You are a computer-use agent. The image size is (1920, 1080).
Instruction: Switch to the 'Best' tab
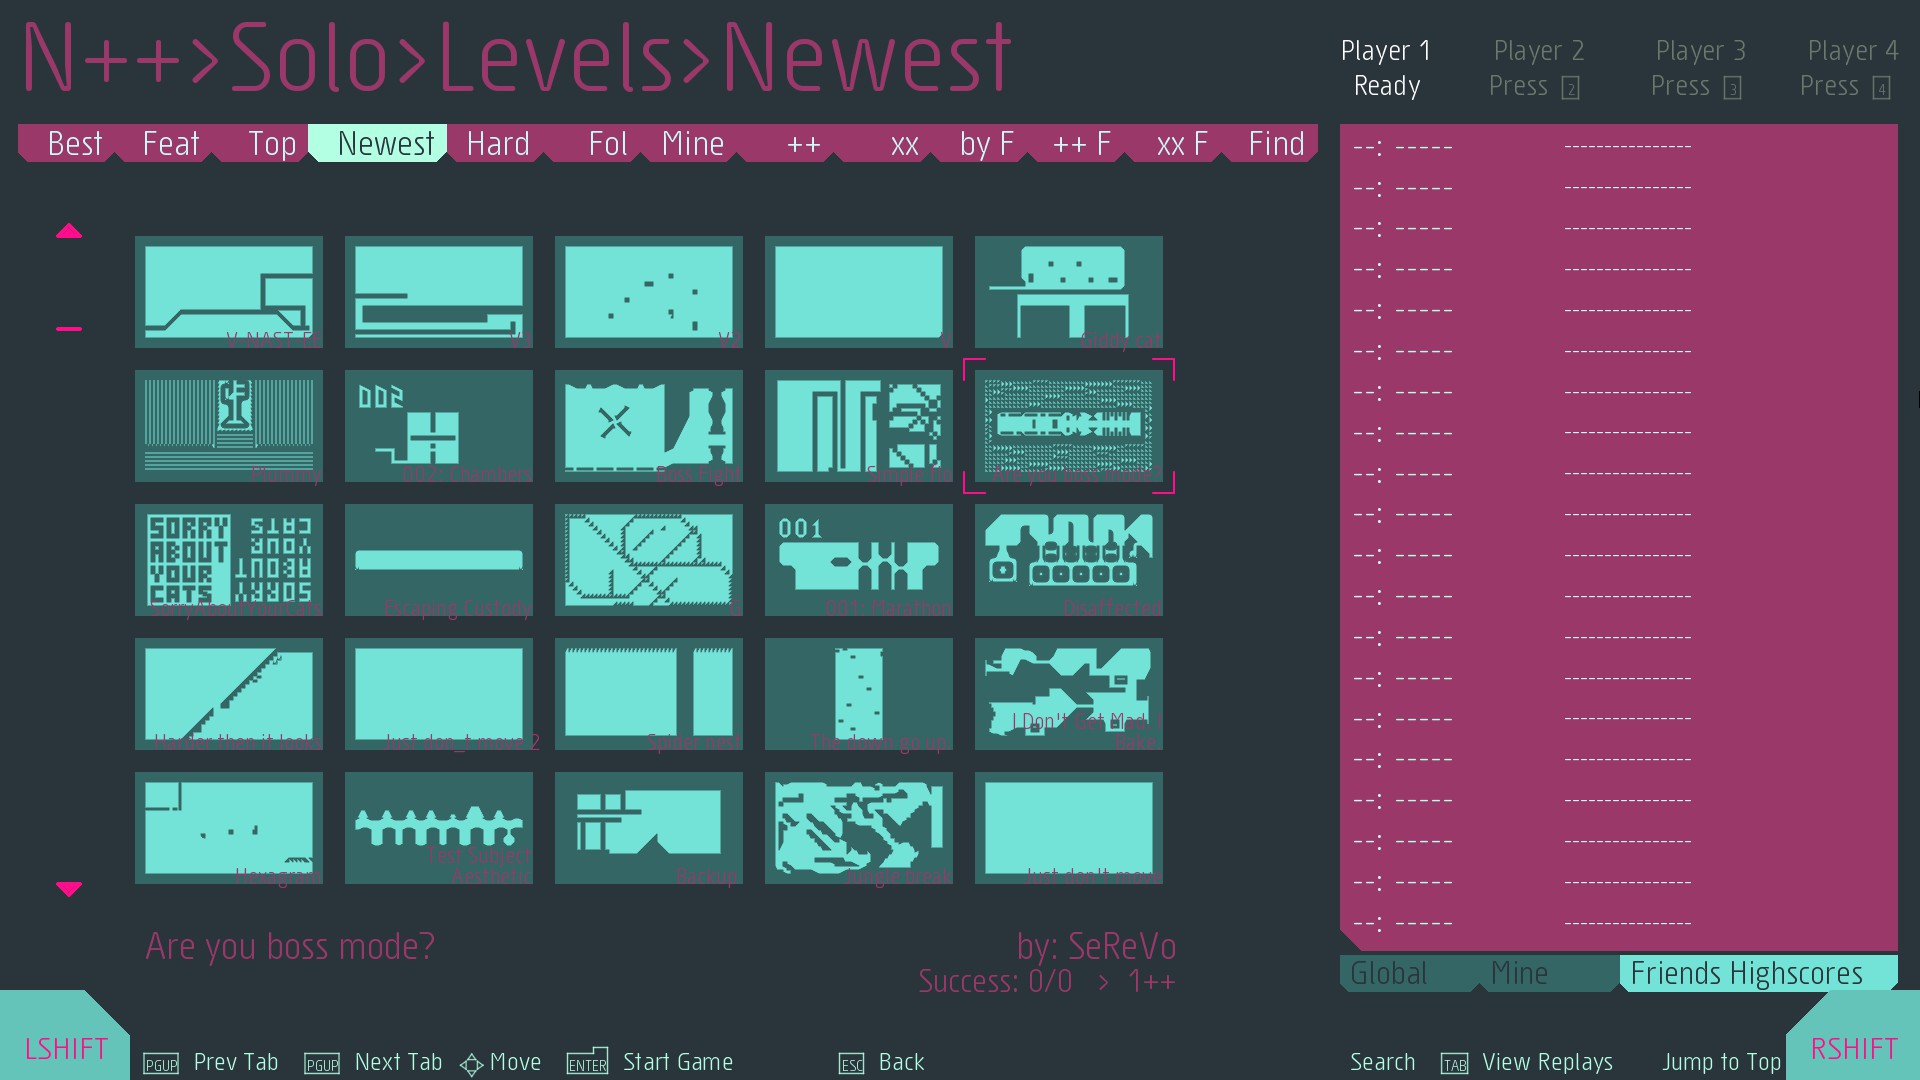point(73,144)
